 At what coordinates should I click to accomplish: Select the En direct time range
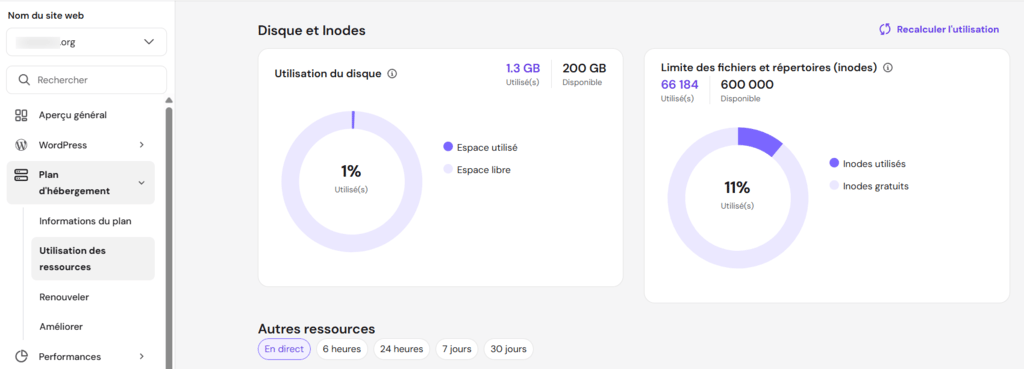point(284,349)
